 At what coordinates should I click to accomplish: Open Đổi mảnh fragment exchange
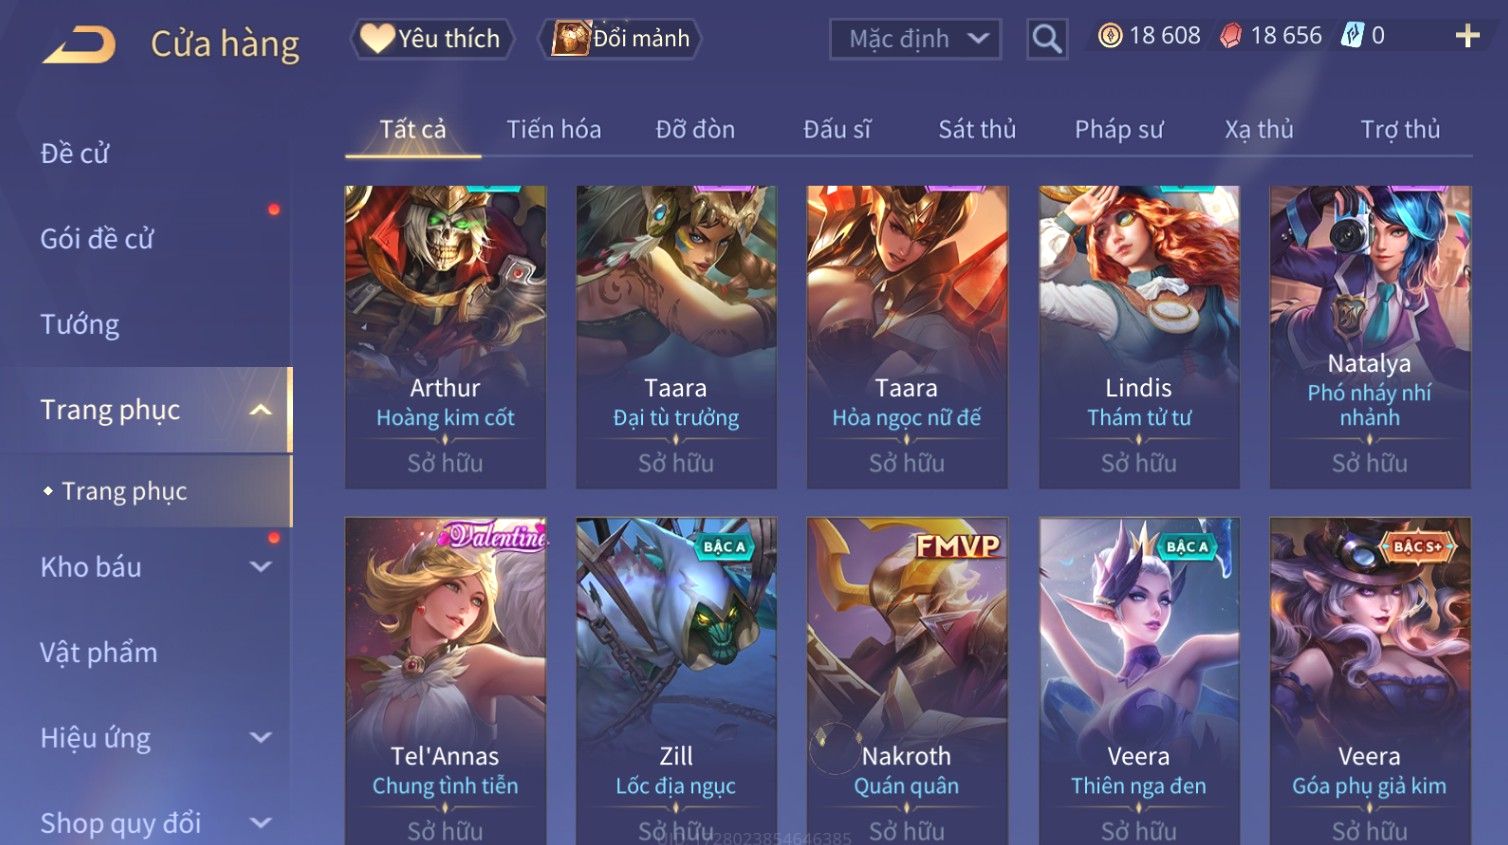619,39
